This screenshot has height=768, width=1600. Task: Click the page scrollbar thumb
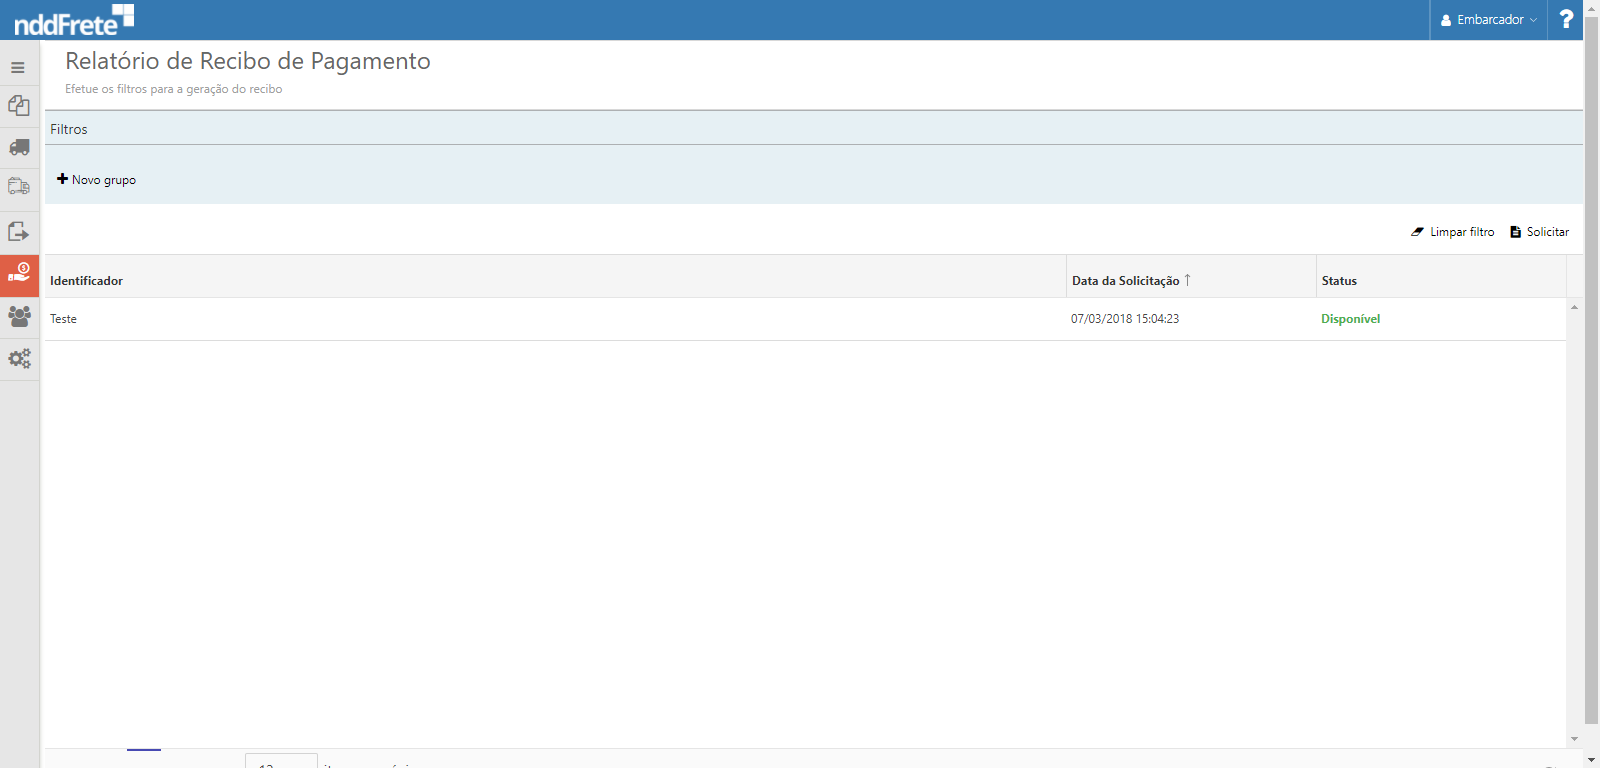tap(1591, 370)
